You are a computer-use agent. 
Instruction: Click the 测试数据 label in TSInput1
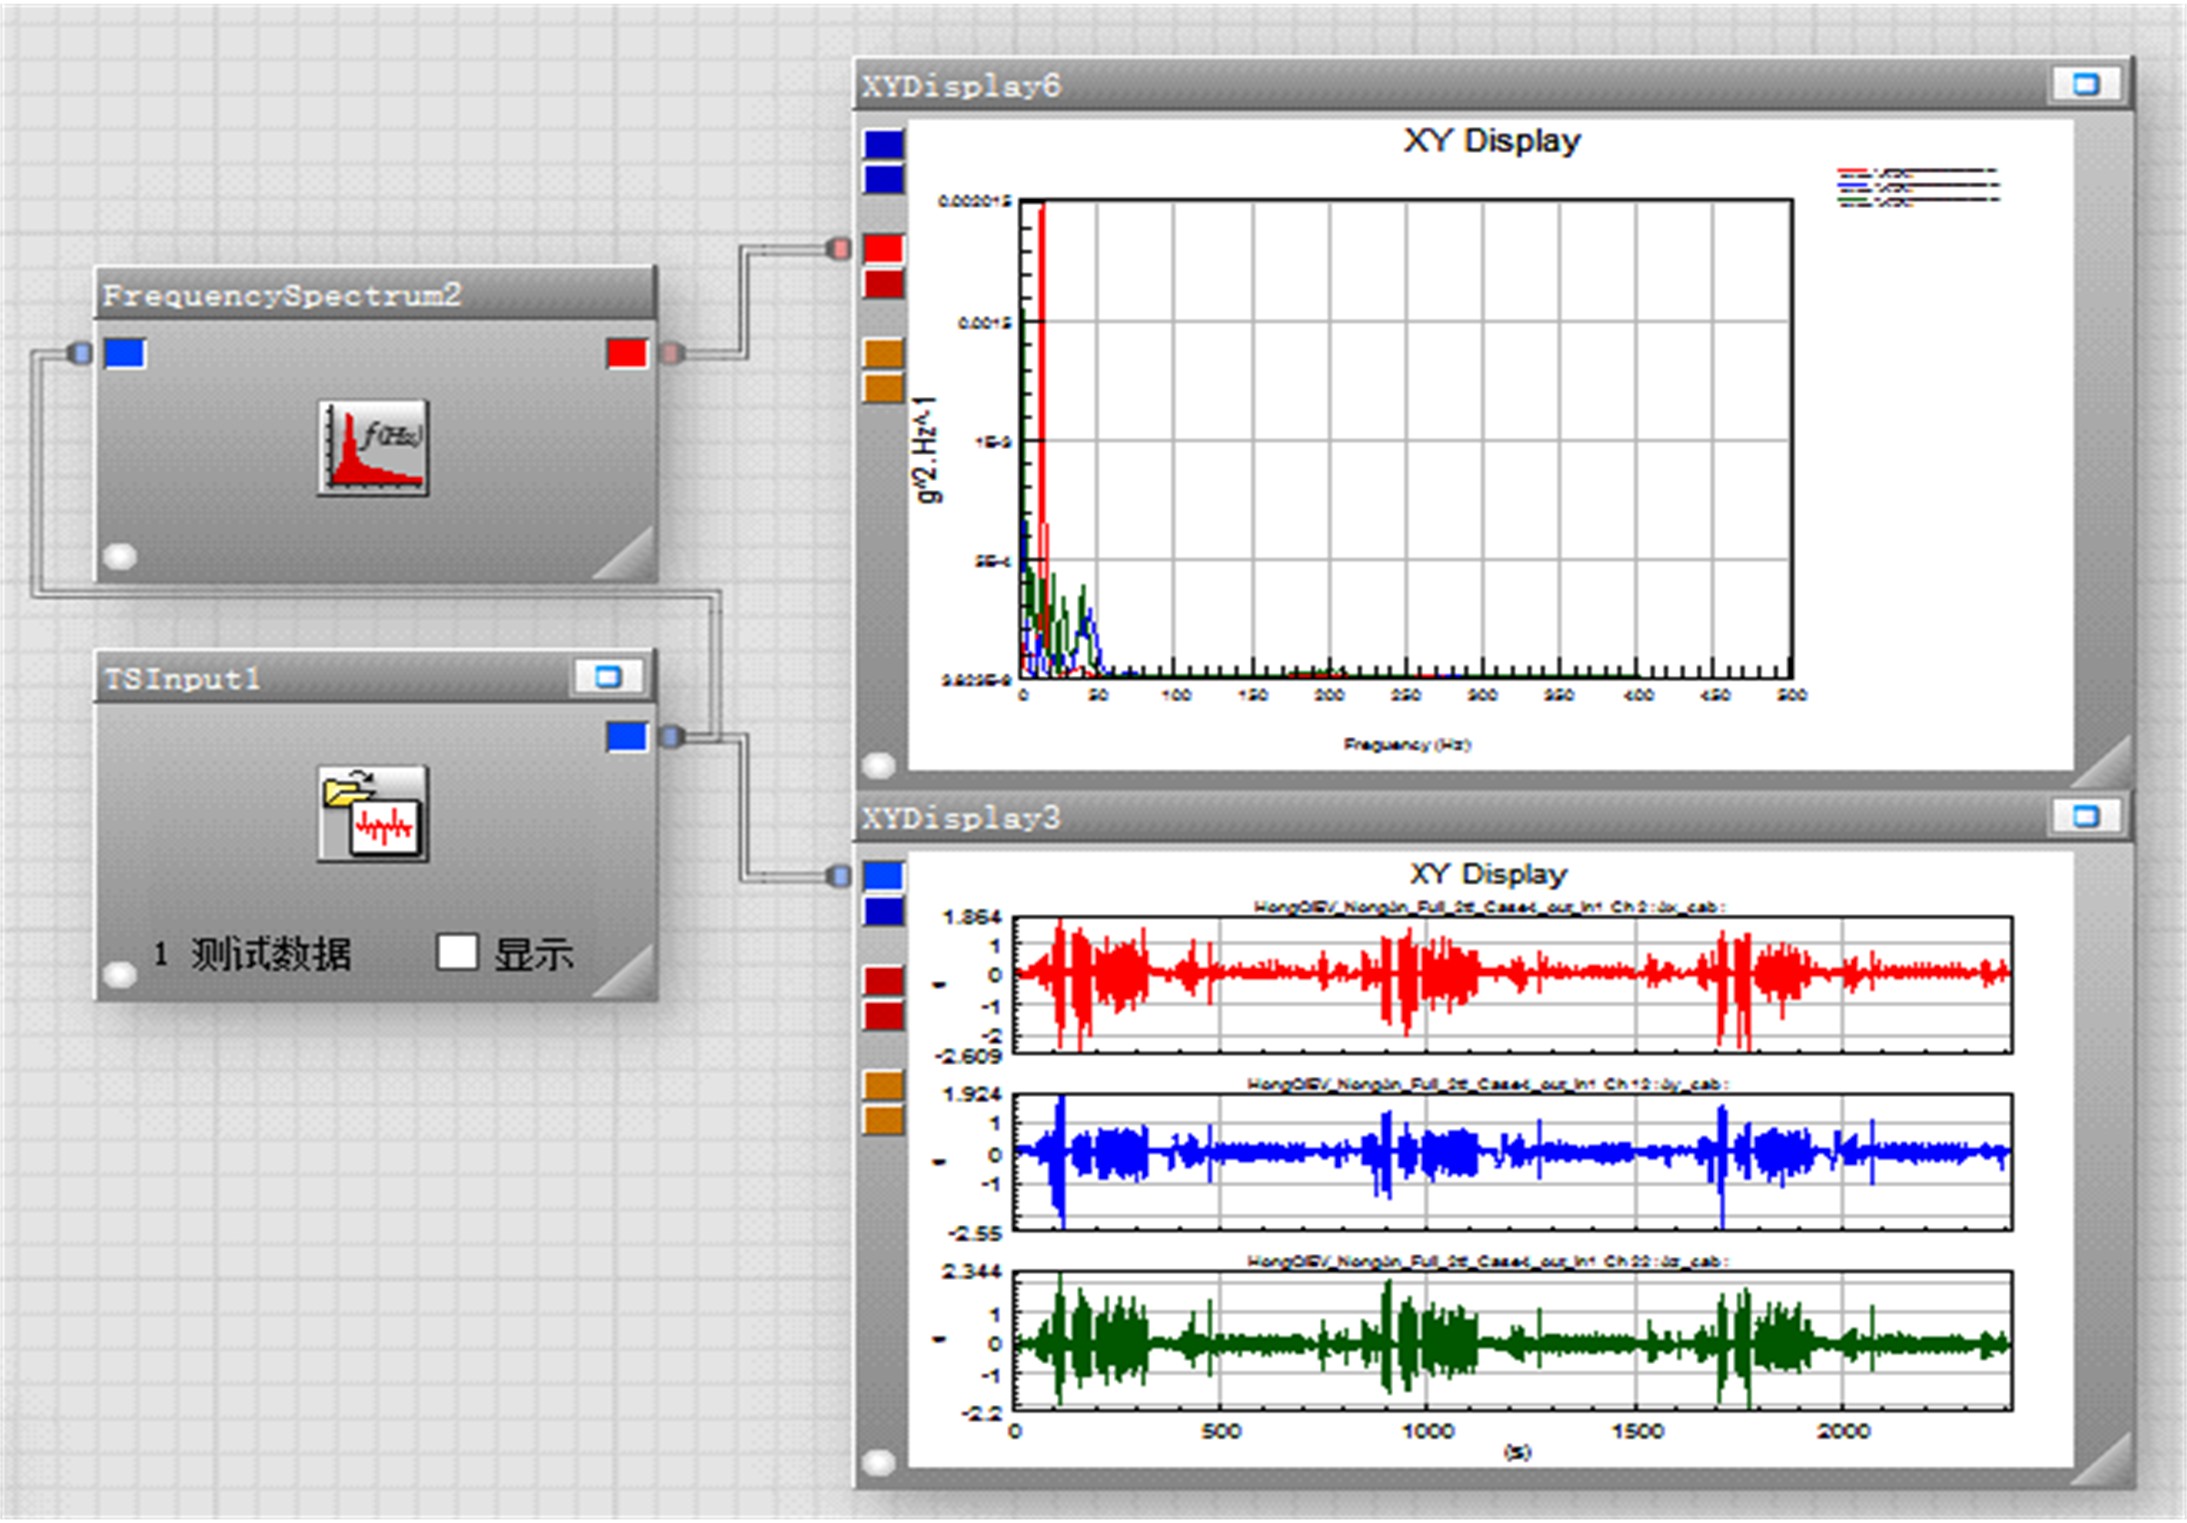[270, 954]
